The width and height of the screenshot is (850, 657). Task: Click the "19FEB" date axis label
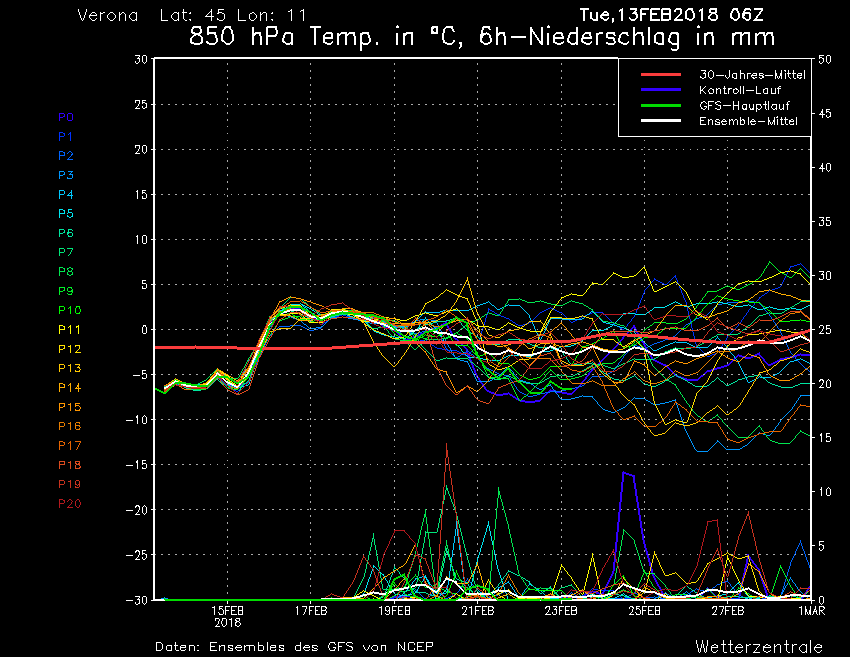click(395, 611)
